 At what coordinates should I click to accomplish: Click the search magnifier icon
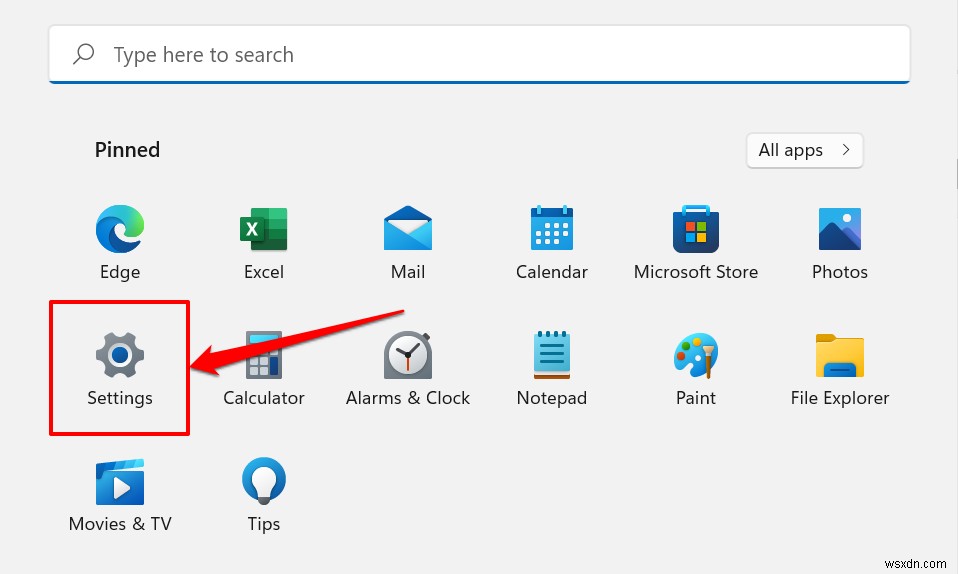(84, 54)
